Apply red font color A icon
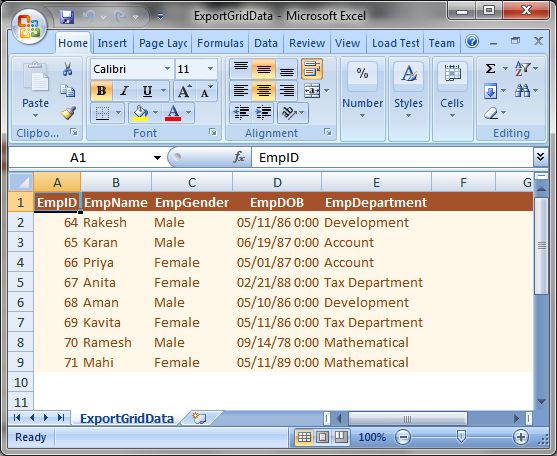The width and height of the screenshot is (557, 456). (173, 113)
